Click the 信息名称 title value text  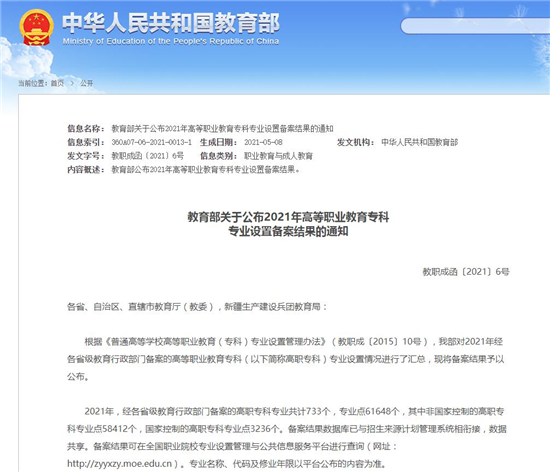click(x=222, y=129)
